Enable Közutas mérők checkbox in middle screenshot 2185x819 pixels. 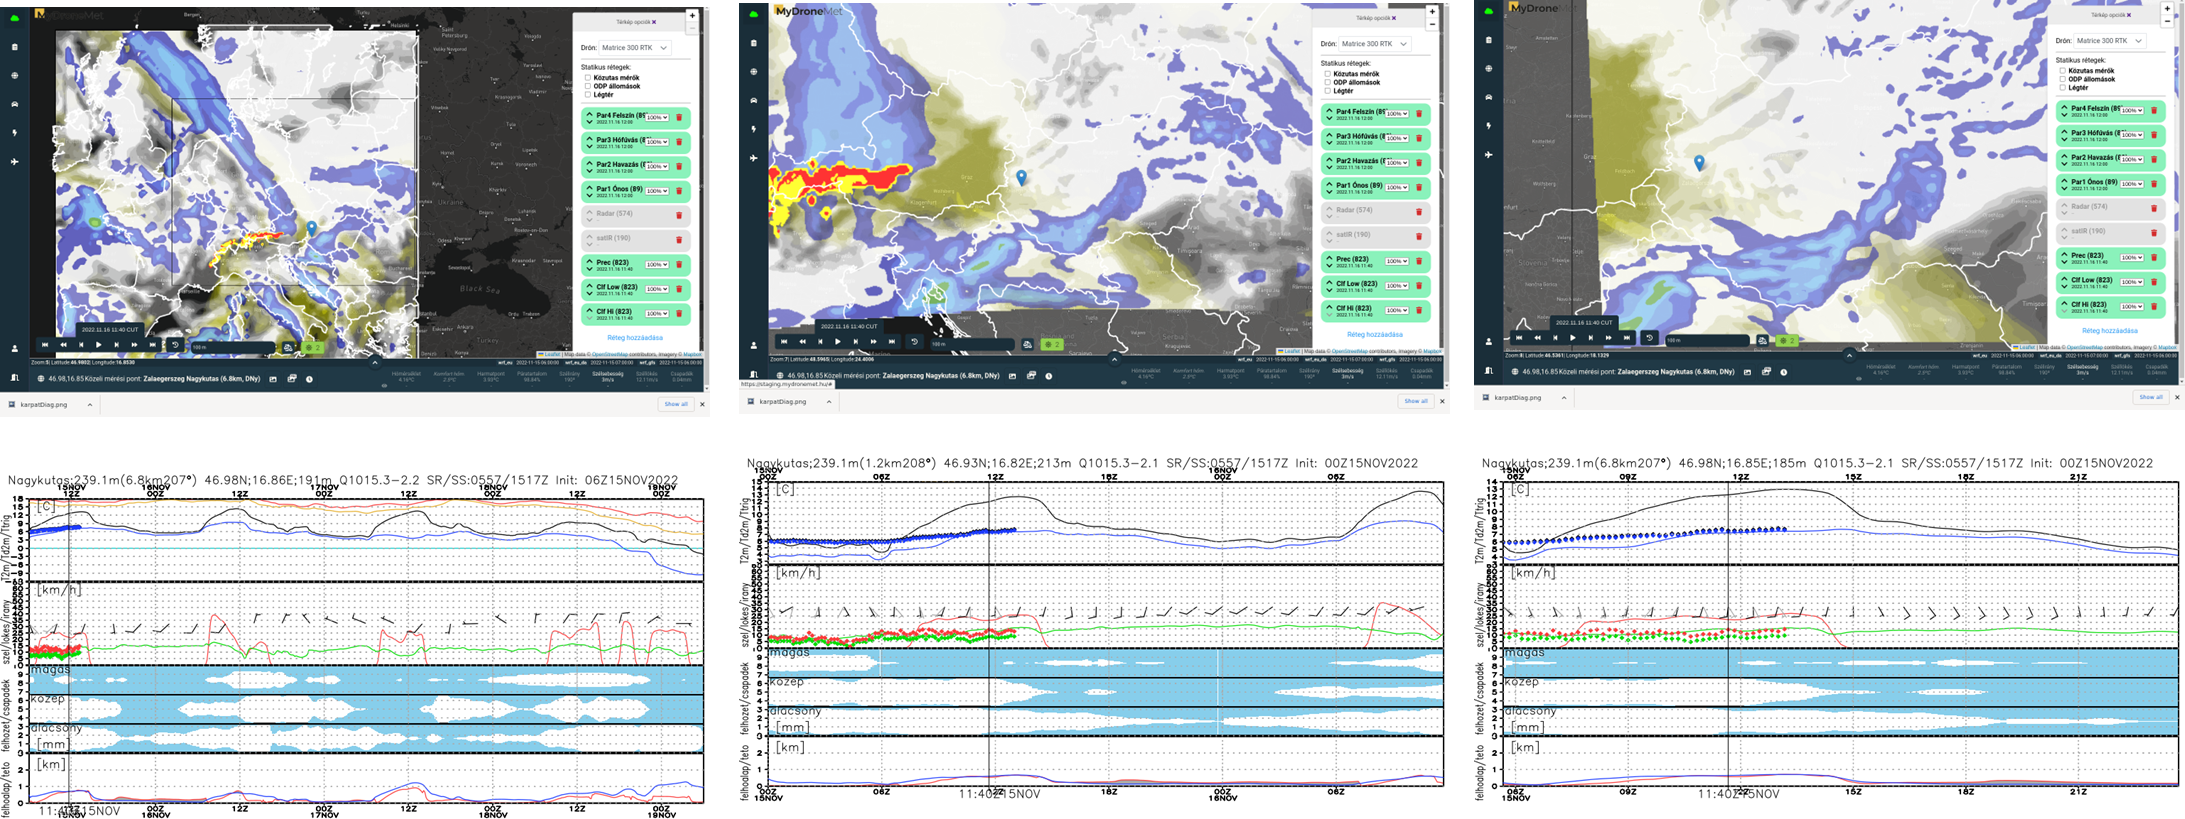coord(1328,74)
